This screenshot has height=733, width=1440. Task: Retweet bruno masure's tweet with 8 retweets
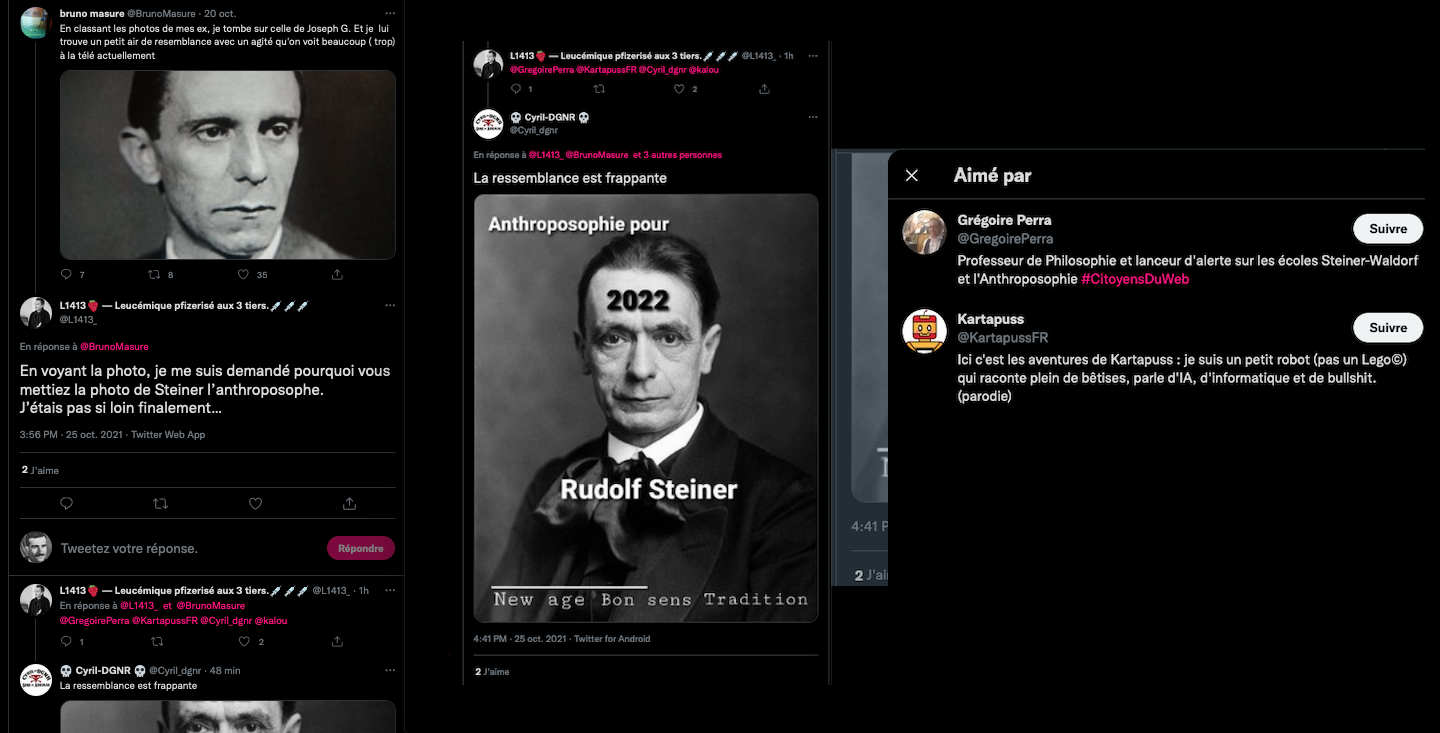(x=154, y=274)
